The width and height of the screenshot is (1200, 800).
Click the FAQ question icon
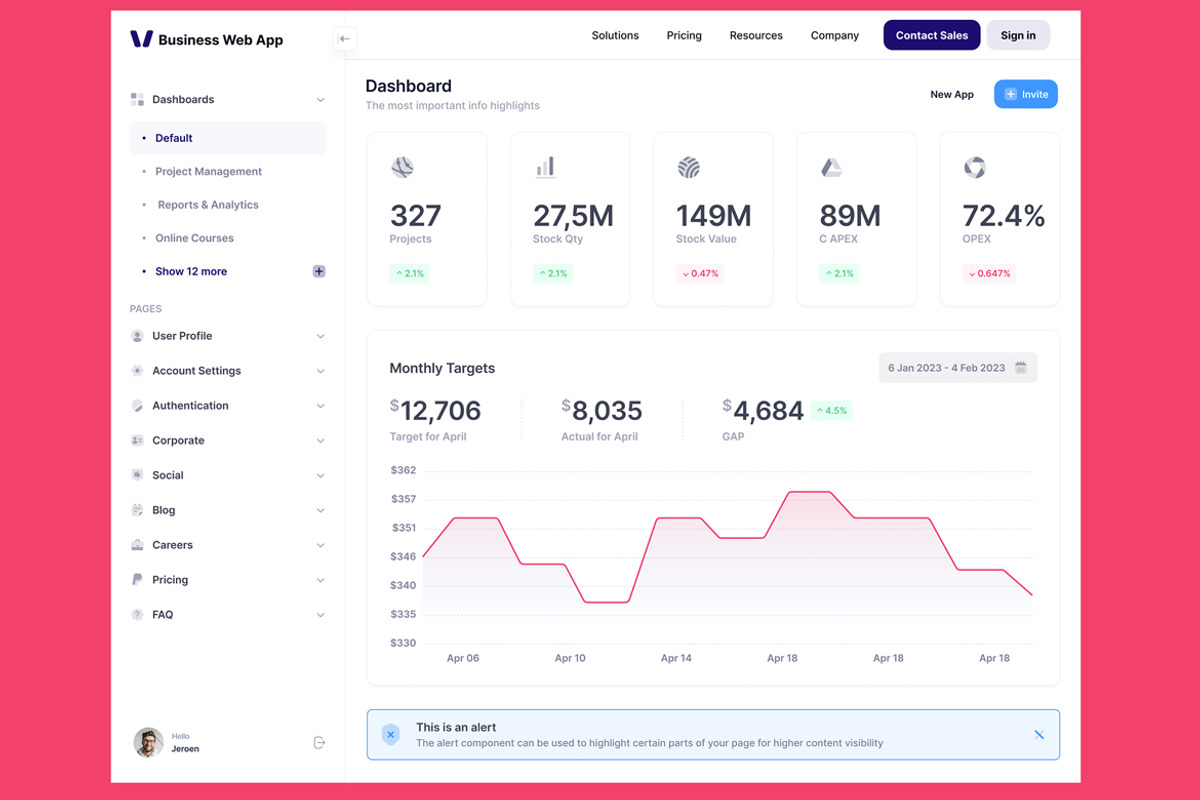click(x=137, y=615)
